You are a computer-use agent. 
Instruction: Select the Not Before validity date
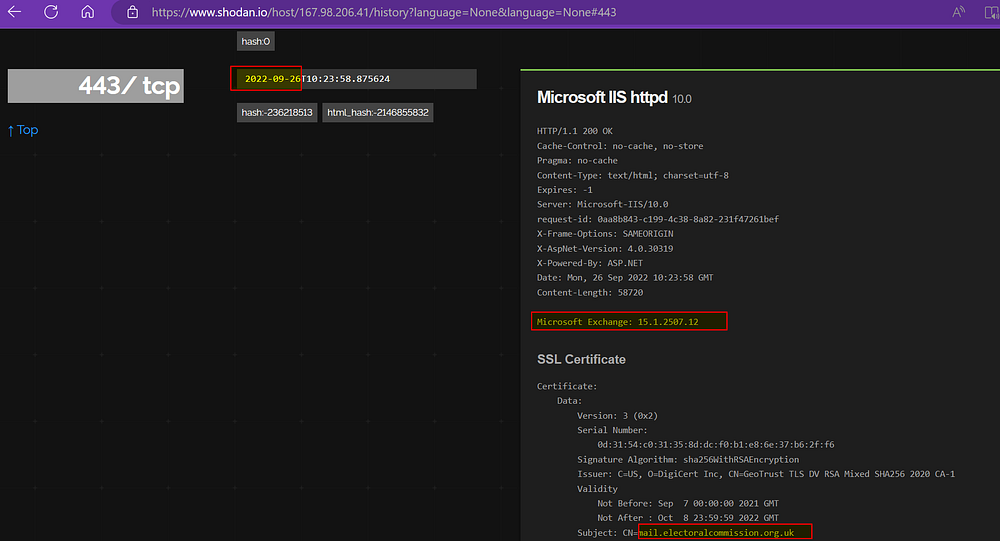tap(688, 503)
